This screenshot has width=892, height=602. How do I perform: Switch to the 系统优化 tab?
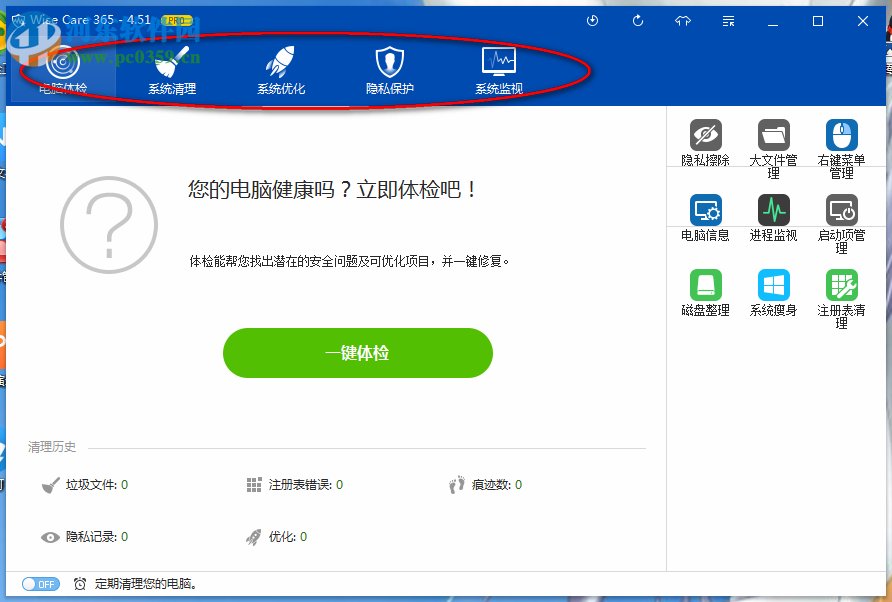point(281,67)
